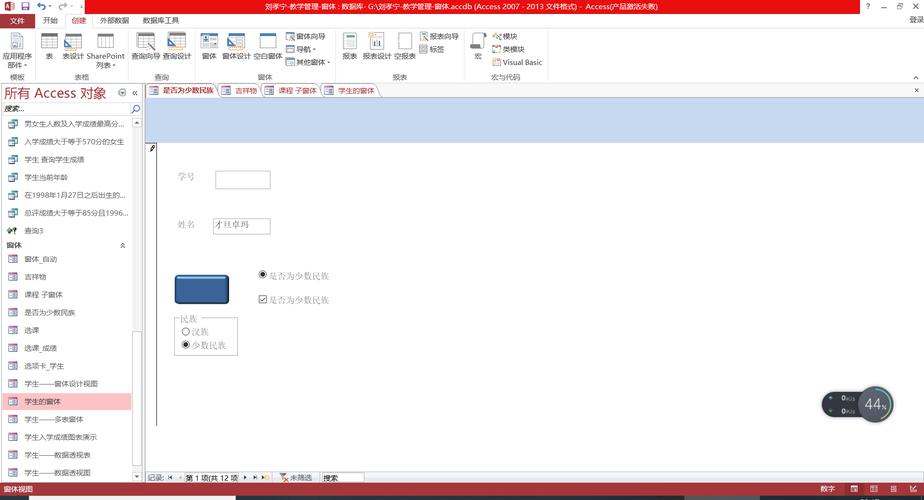The width and height of the screenshot is (924, 500).
Task: Click the 学号 text field
Action: click(x=242, y=180)
